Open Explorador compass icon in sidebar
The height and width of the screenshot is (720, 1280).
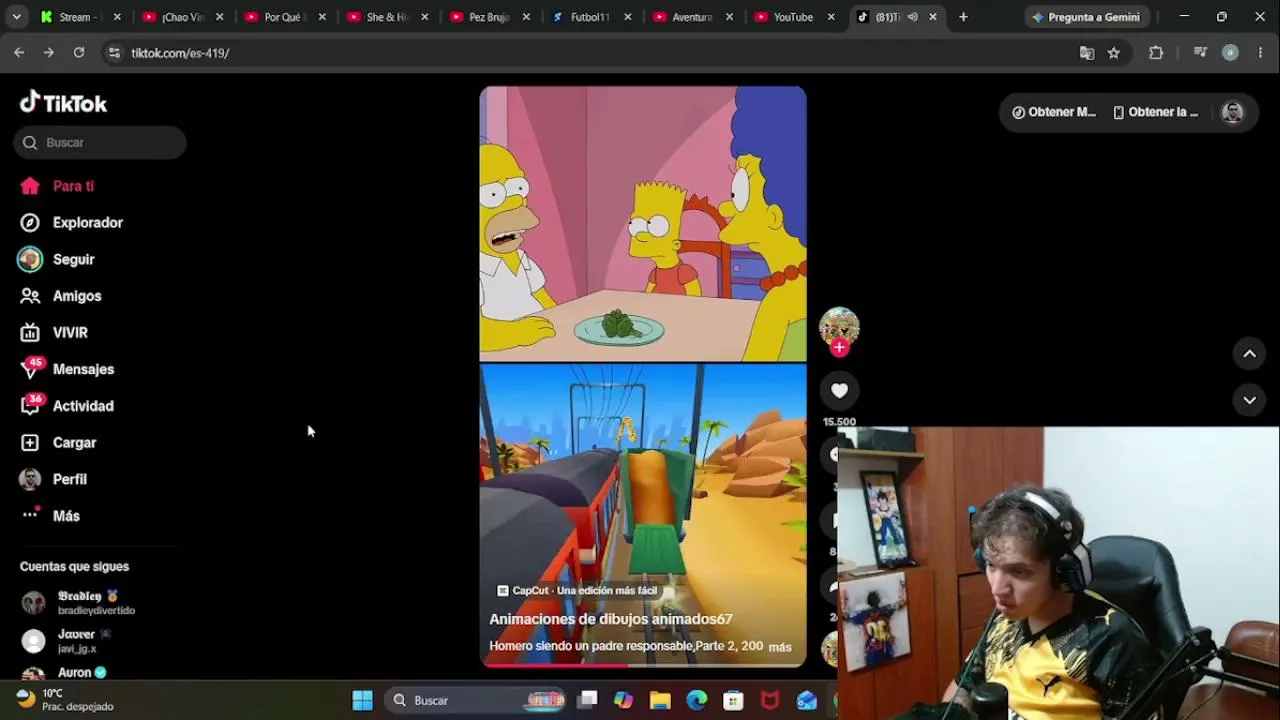point(30,223)
